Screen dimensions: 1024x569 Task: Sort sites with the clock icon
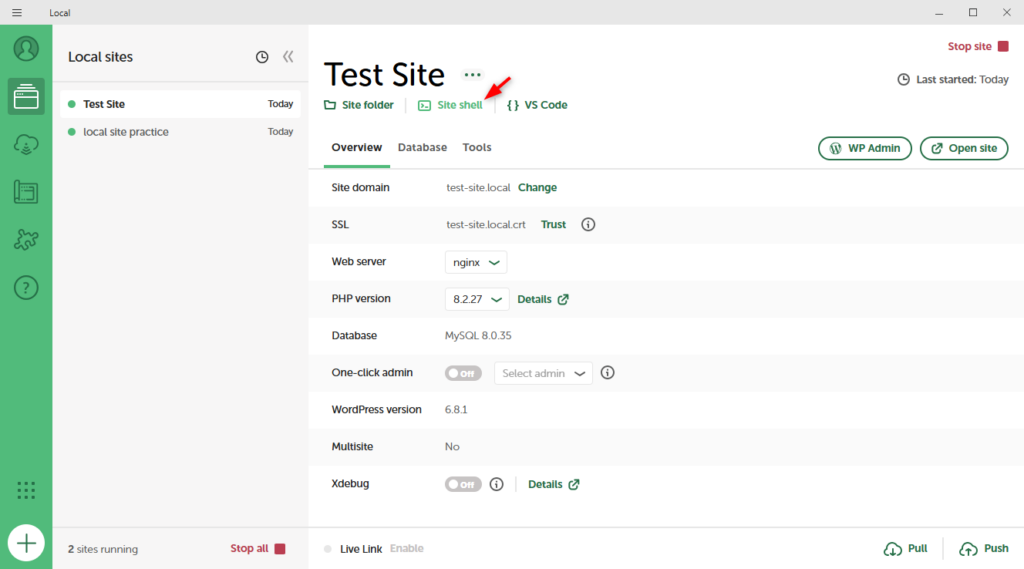coord(262,57)
